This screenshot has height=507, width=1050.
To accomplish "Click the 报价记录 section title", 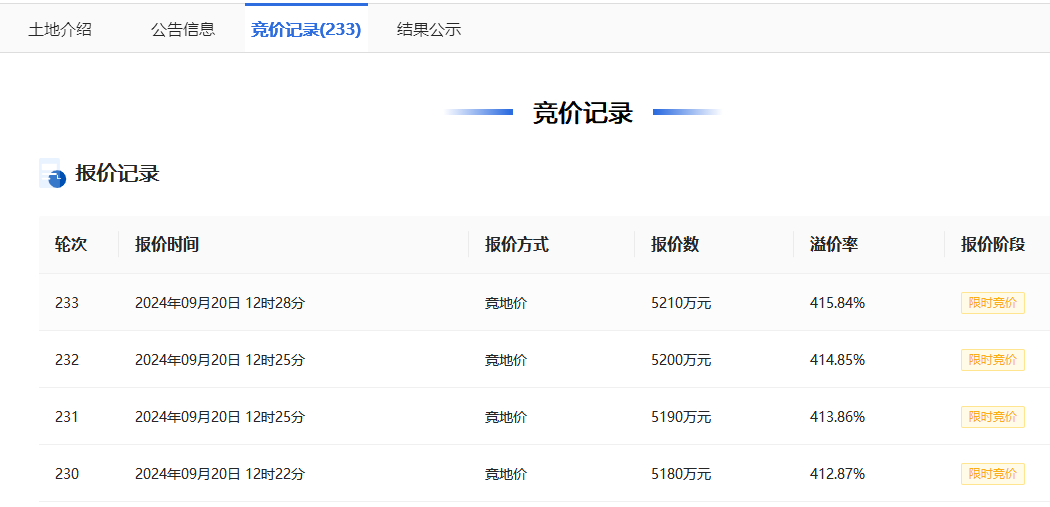I will click(x=117, y=173).
